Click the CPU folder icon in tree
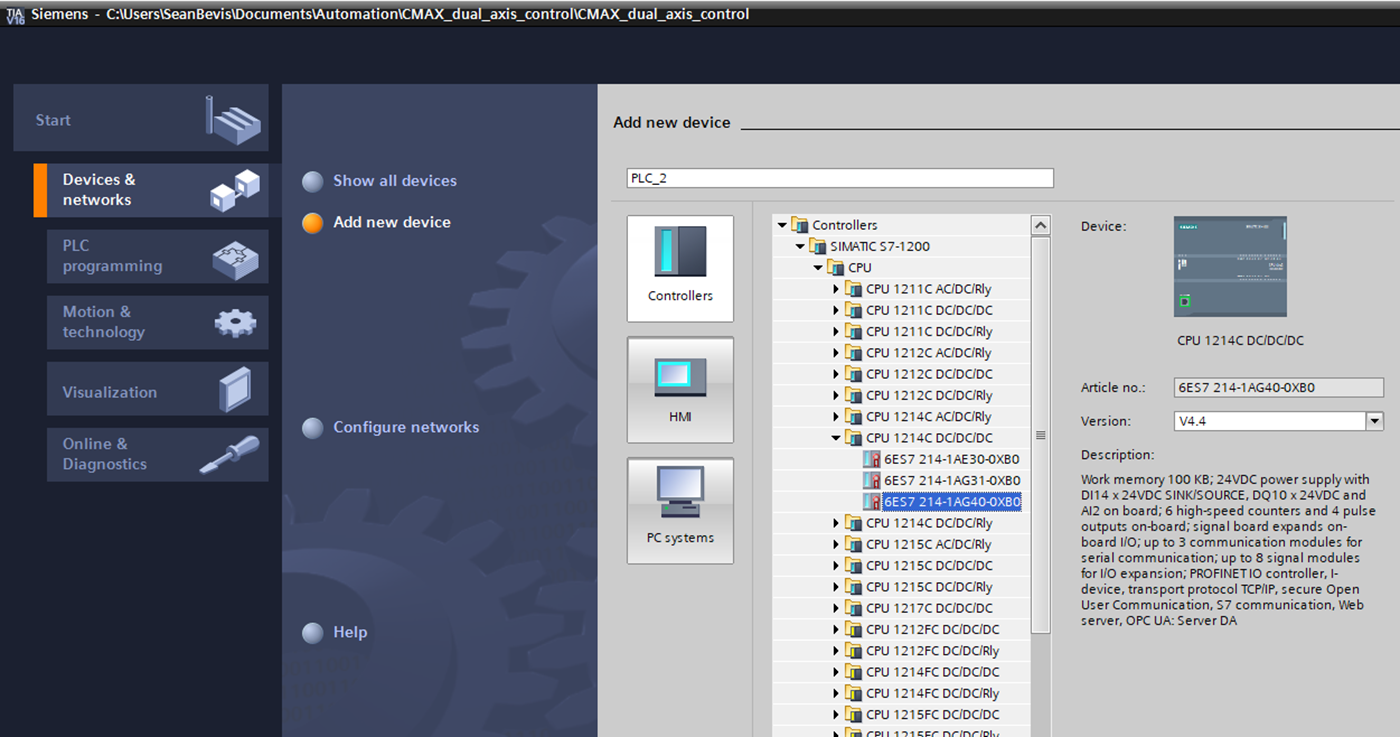The width and height of the screenshot is (1400, 737). pos(835,268)
